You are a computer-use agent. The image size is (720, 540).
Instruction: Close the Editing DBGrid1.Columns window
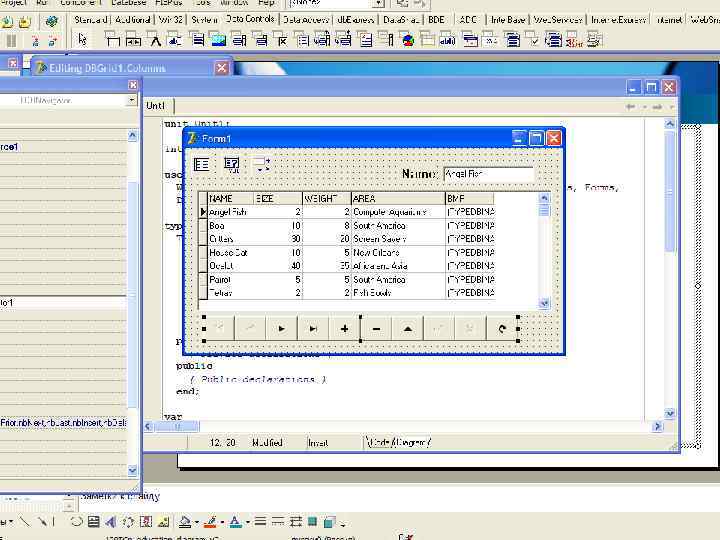coord(221,68)
